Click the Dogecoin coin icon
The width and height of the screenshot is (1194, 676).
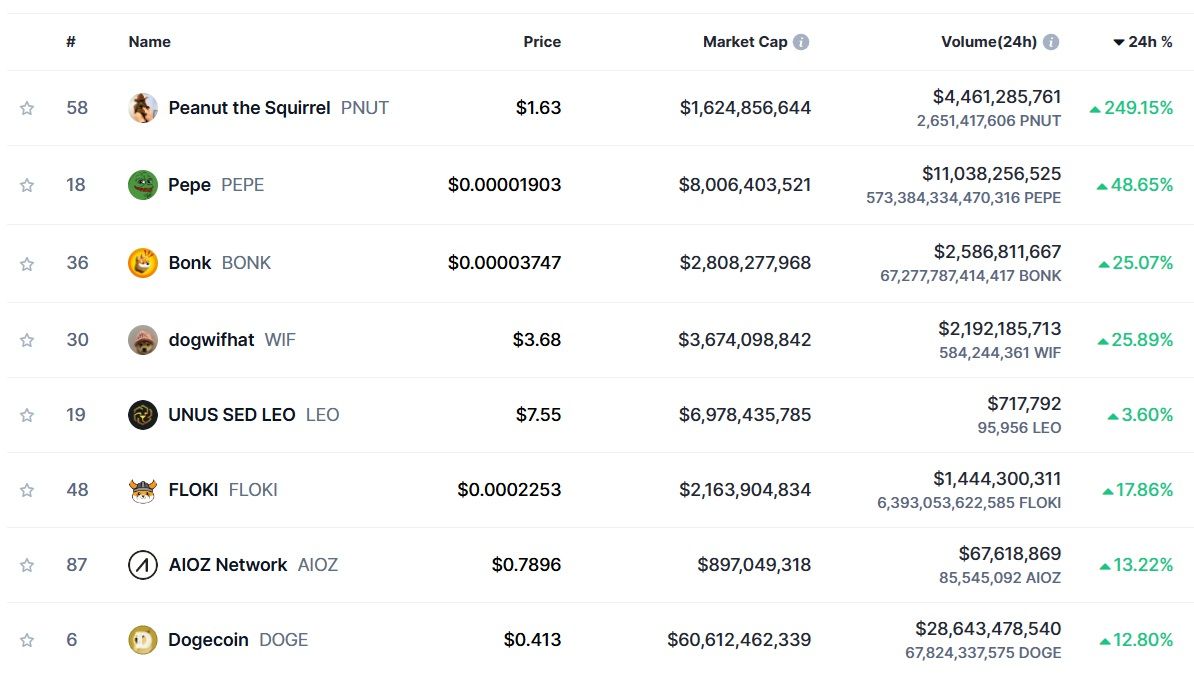[143, 640]
